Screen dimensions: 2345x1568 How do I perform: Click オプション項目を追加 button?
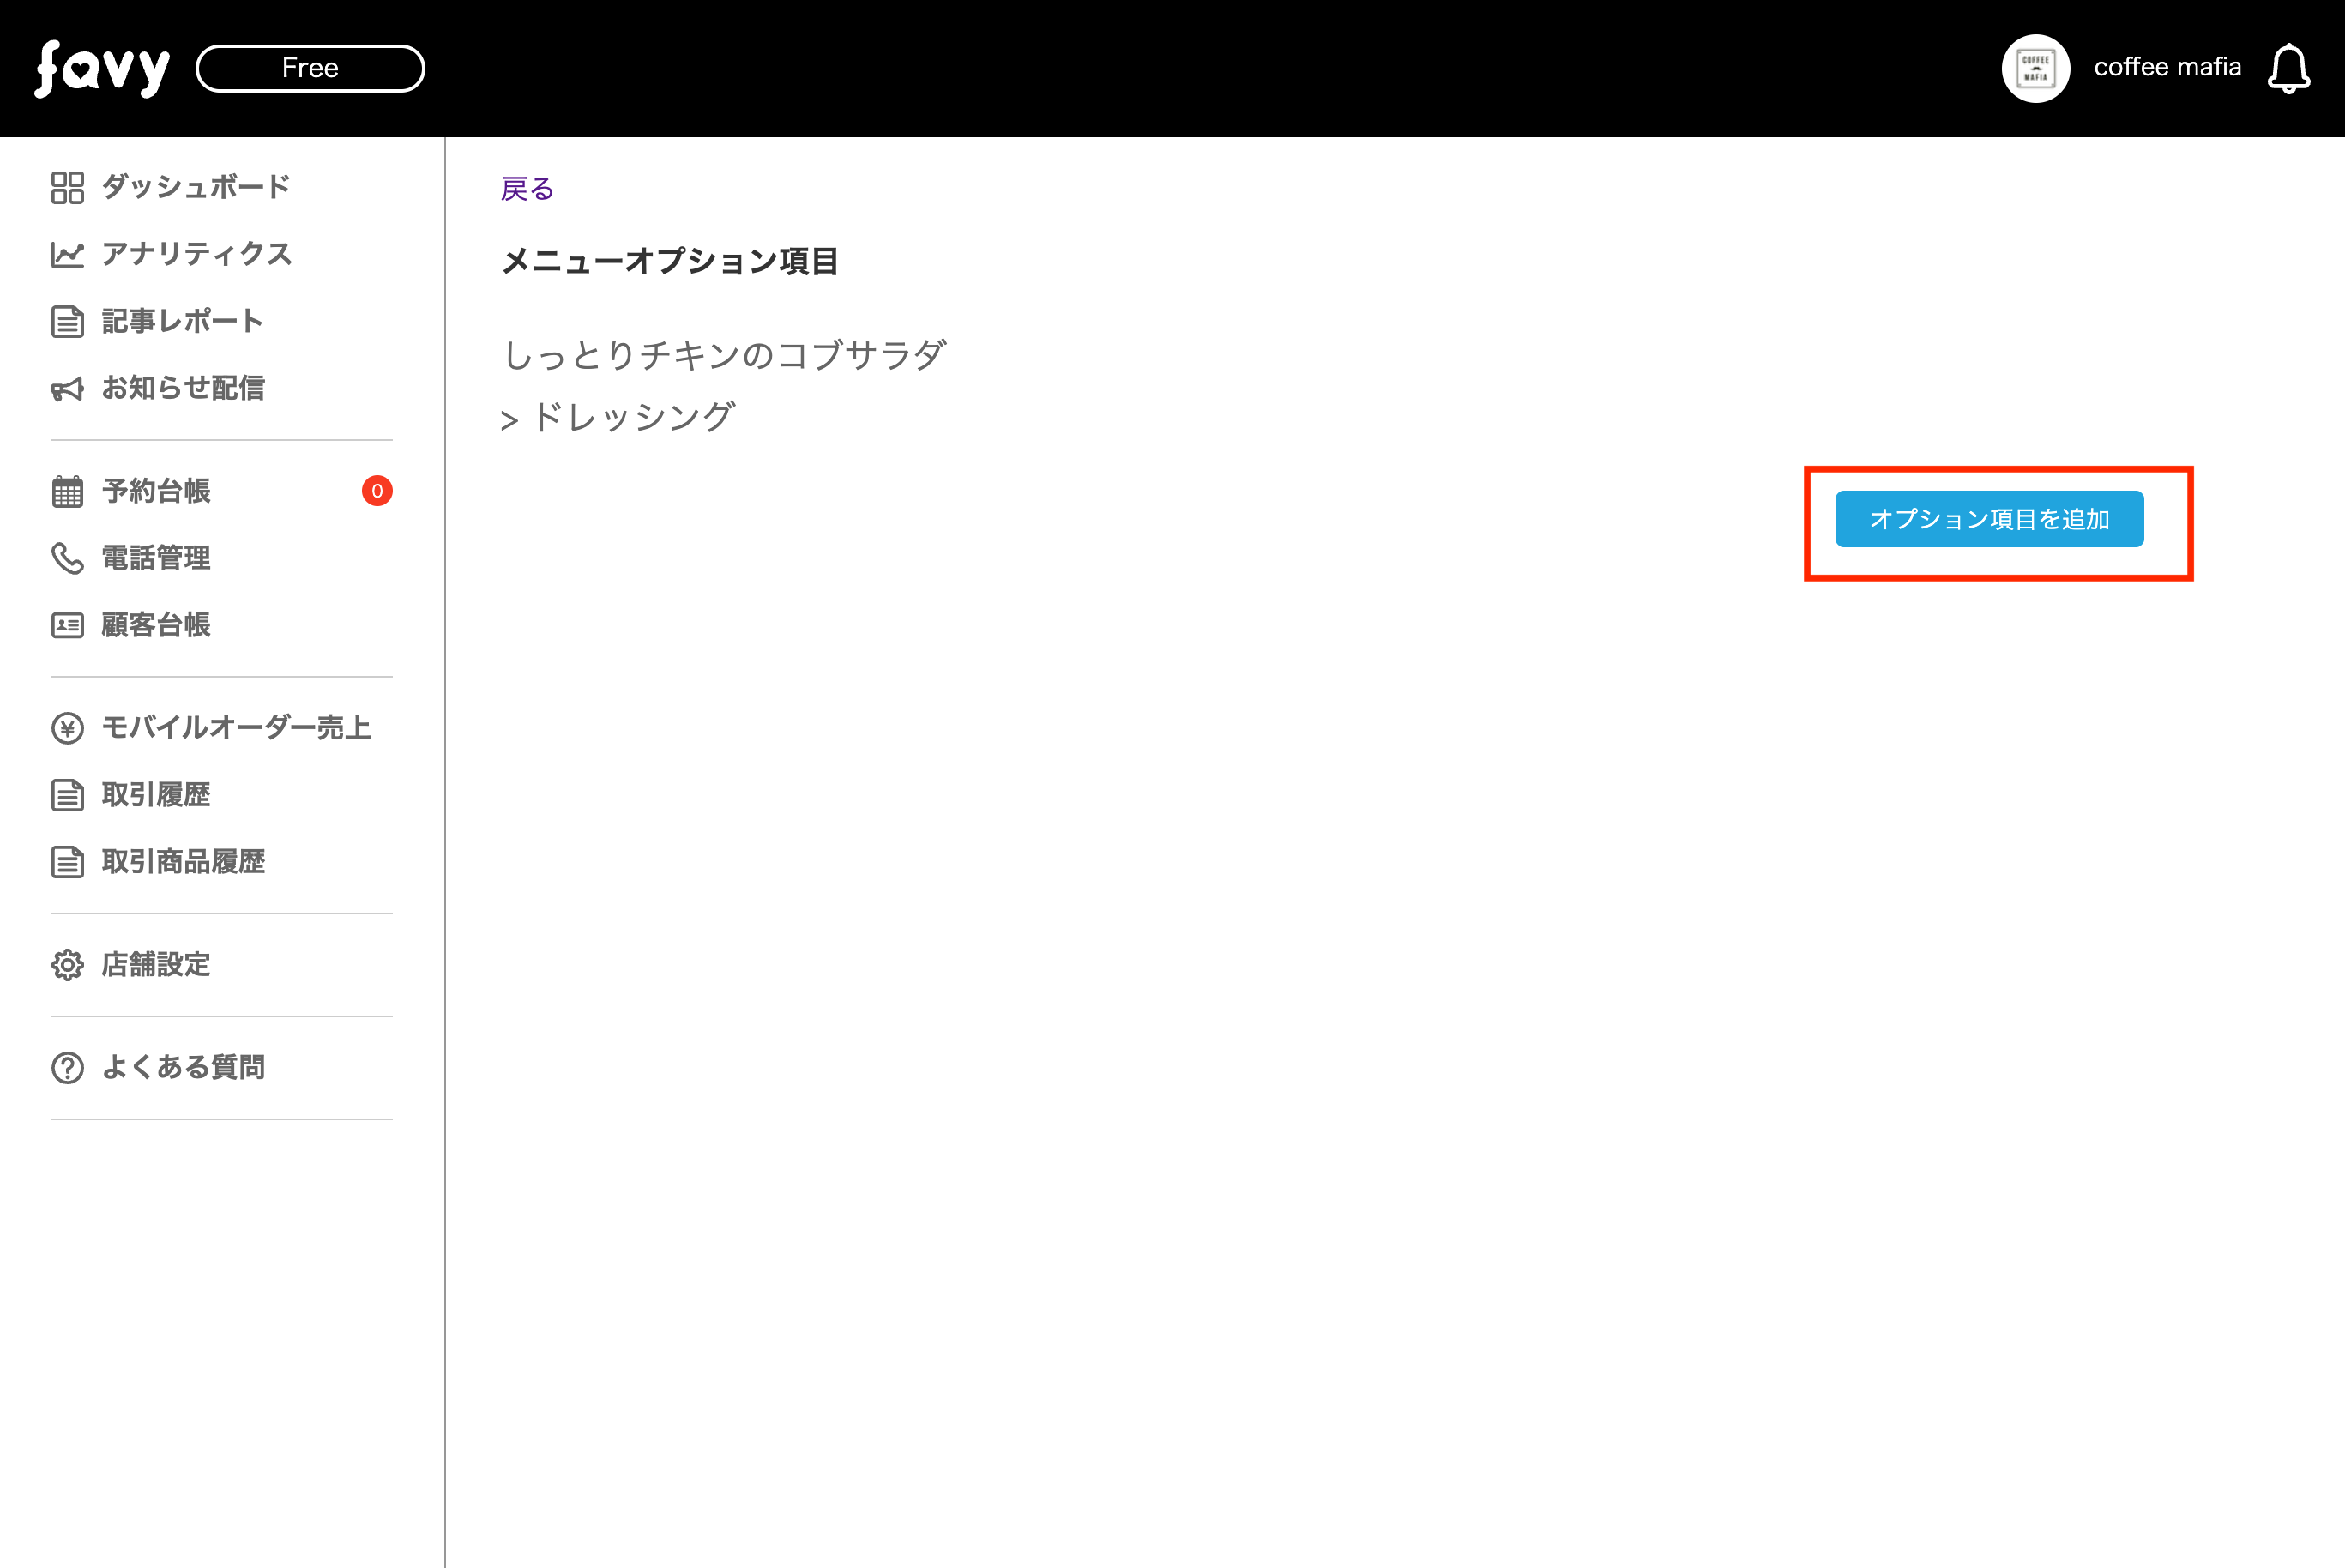(x=1988, y=519)
